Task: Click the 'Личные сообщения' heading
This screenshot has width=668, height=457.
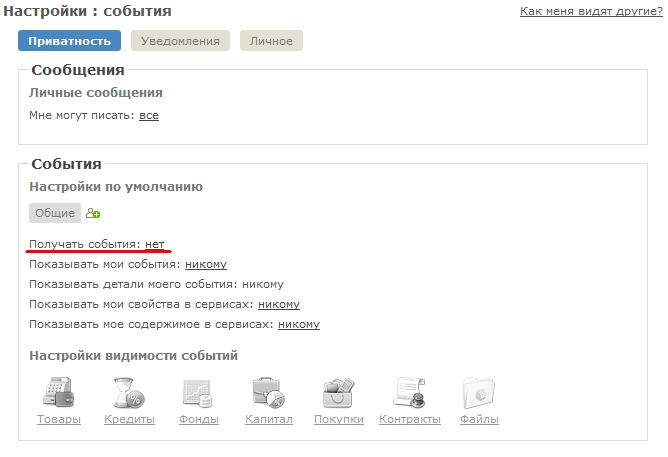Action: click(96, 92)
